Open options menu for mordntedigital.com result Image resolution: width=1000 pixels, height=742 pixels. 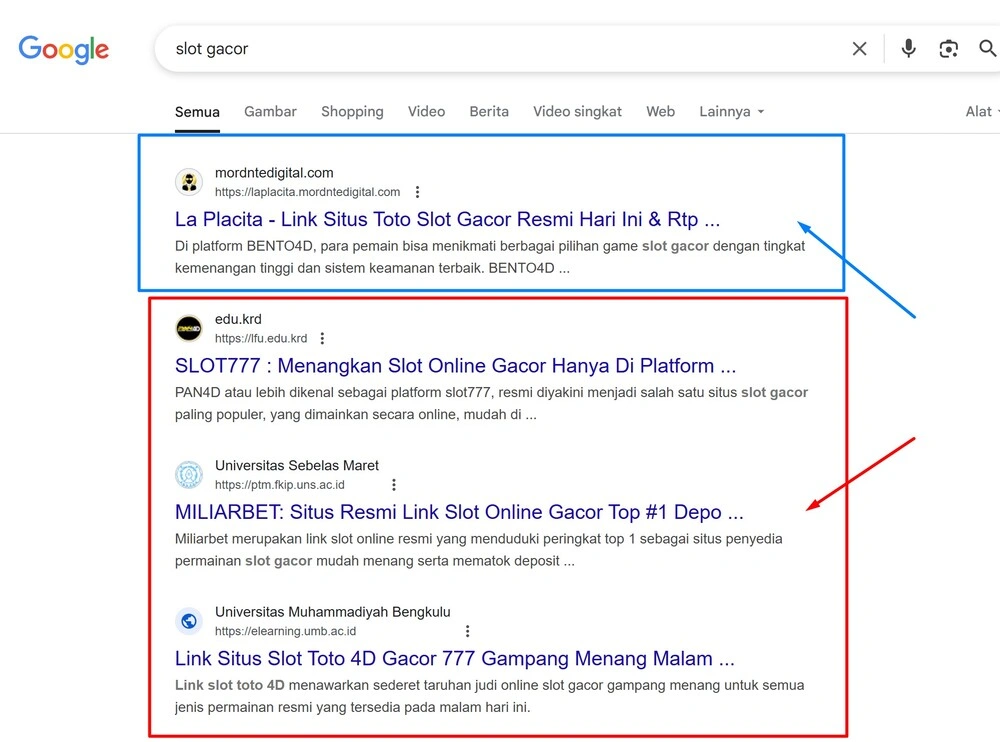[x=417, y=192]
